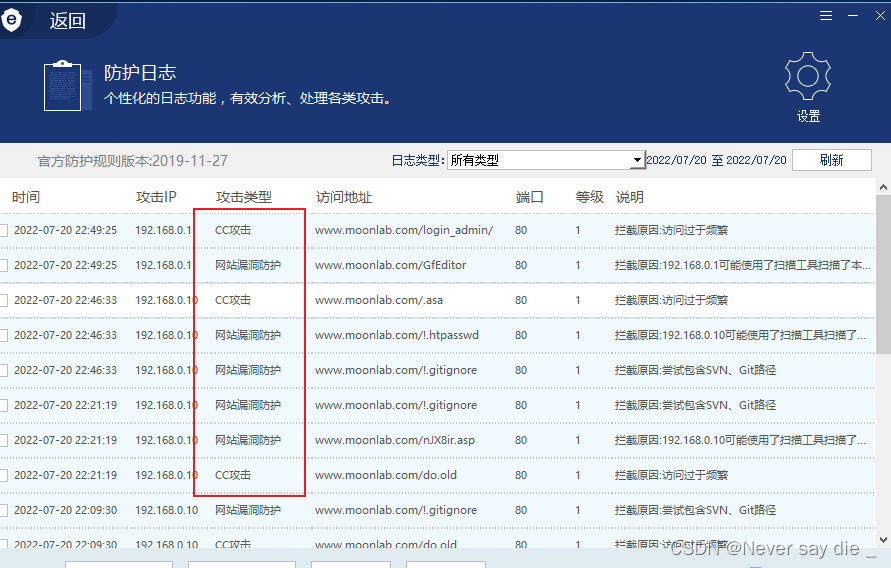This screenshot has height=568, width=891.
Task: Check the row for www.moonlab.com/!.htpasswd
Action: pyautogui.click(x=3, y=335)
